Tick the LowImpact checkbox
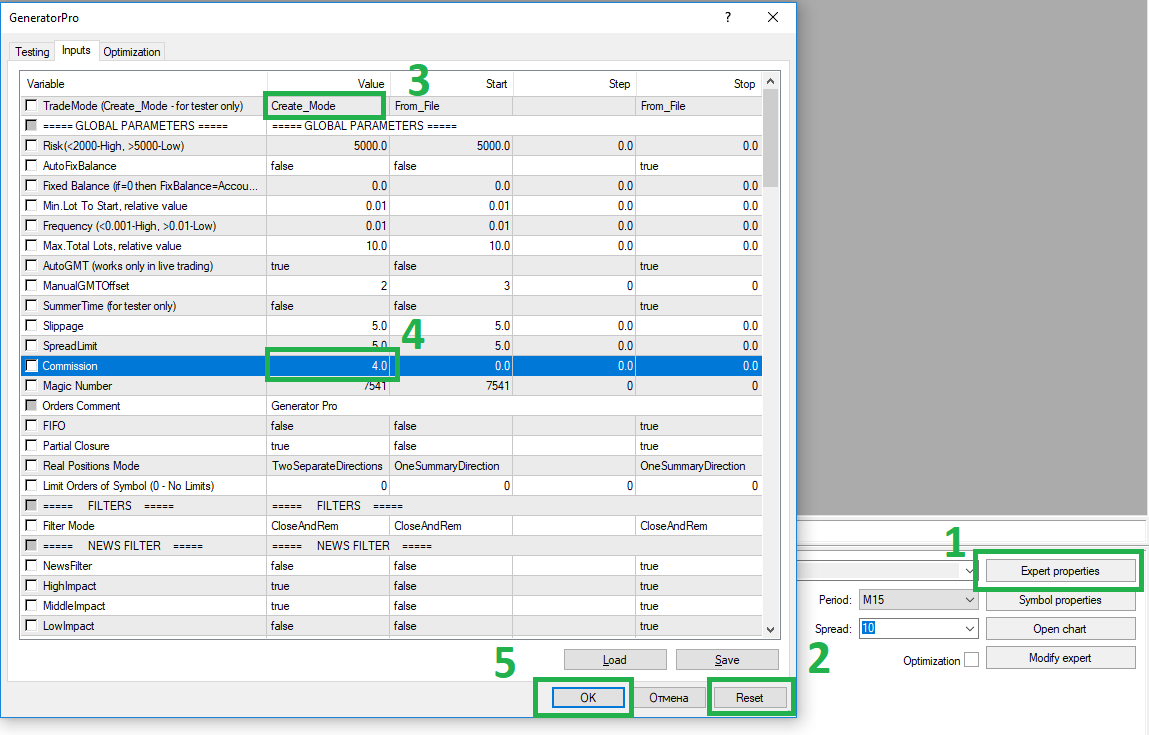 [x=32, y=626]
